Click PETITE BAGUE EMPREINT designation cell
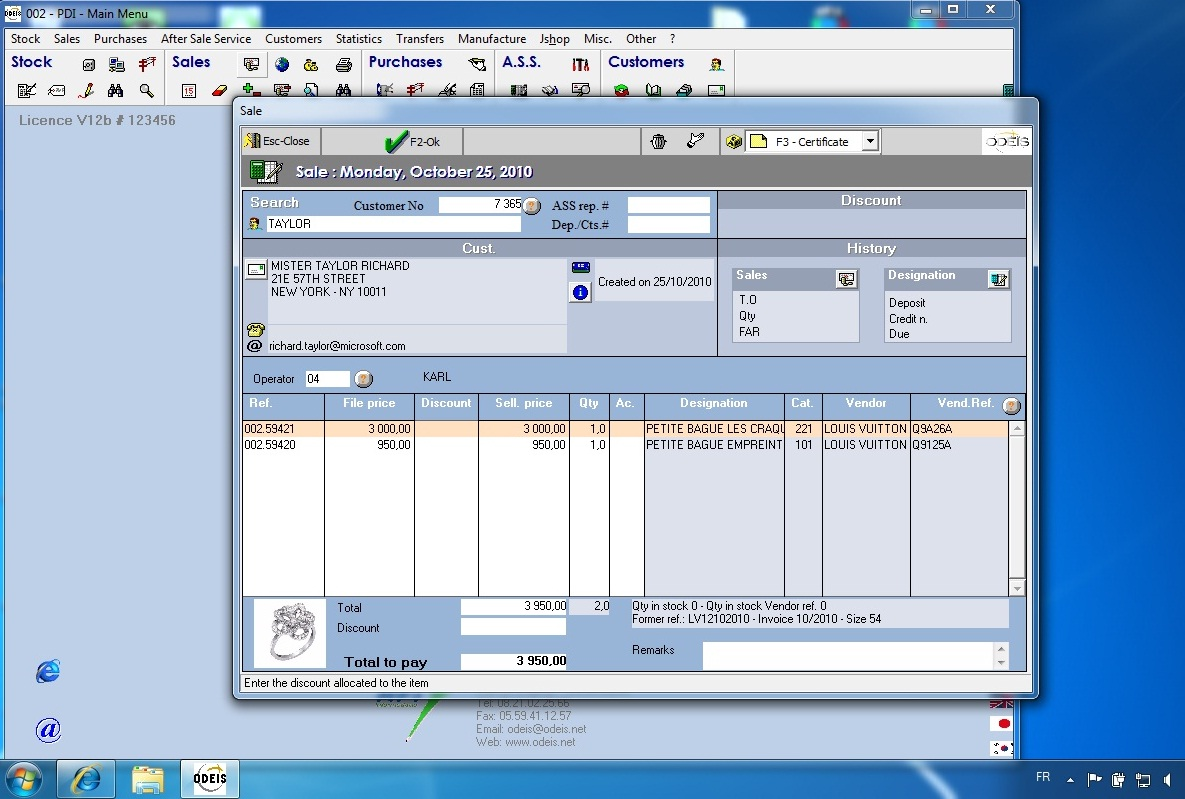This screenshot has width=1185, height=799. 713,445
